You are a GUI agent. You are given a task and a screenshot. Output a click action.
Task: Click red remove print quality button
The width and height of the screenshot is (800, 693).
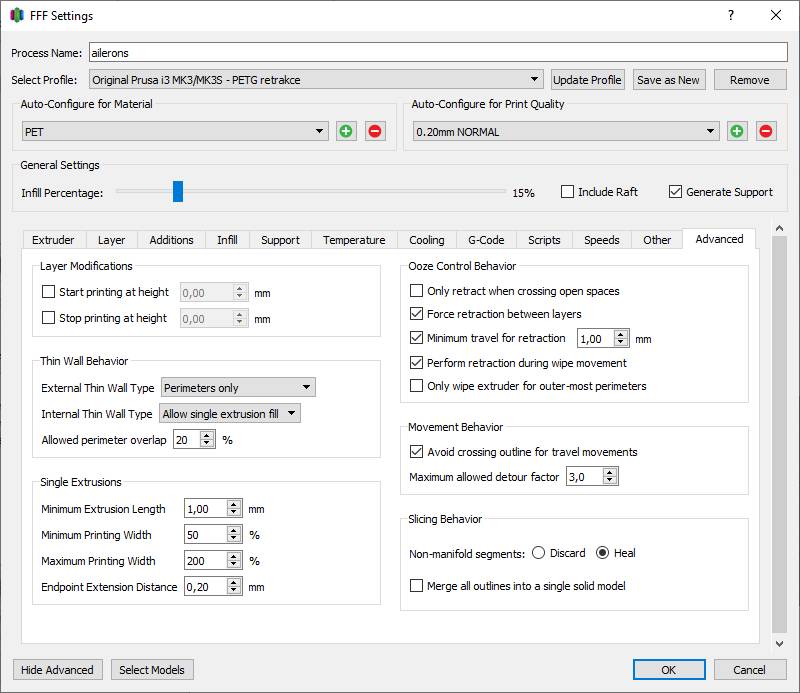766,131
